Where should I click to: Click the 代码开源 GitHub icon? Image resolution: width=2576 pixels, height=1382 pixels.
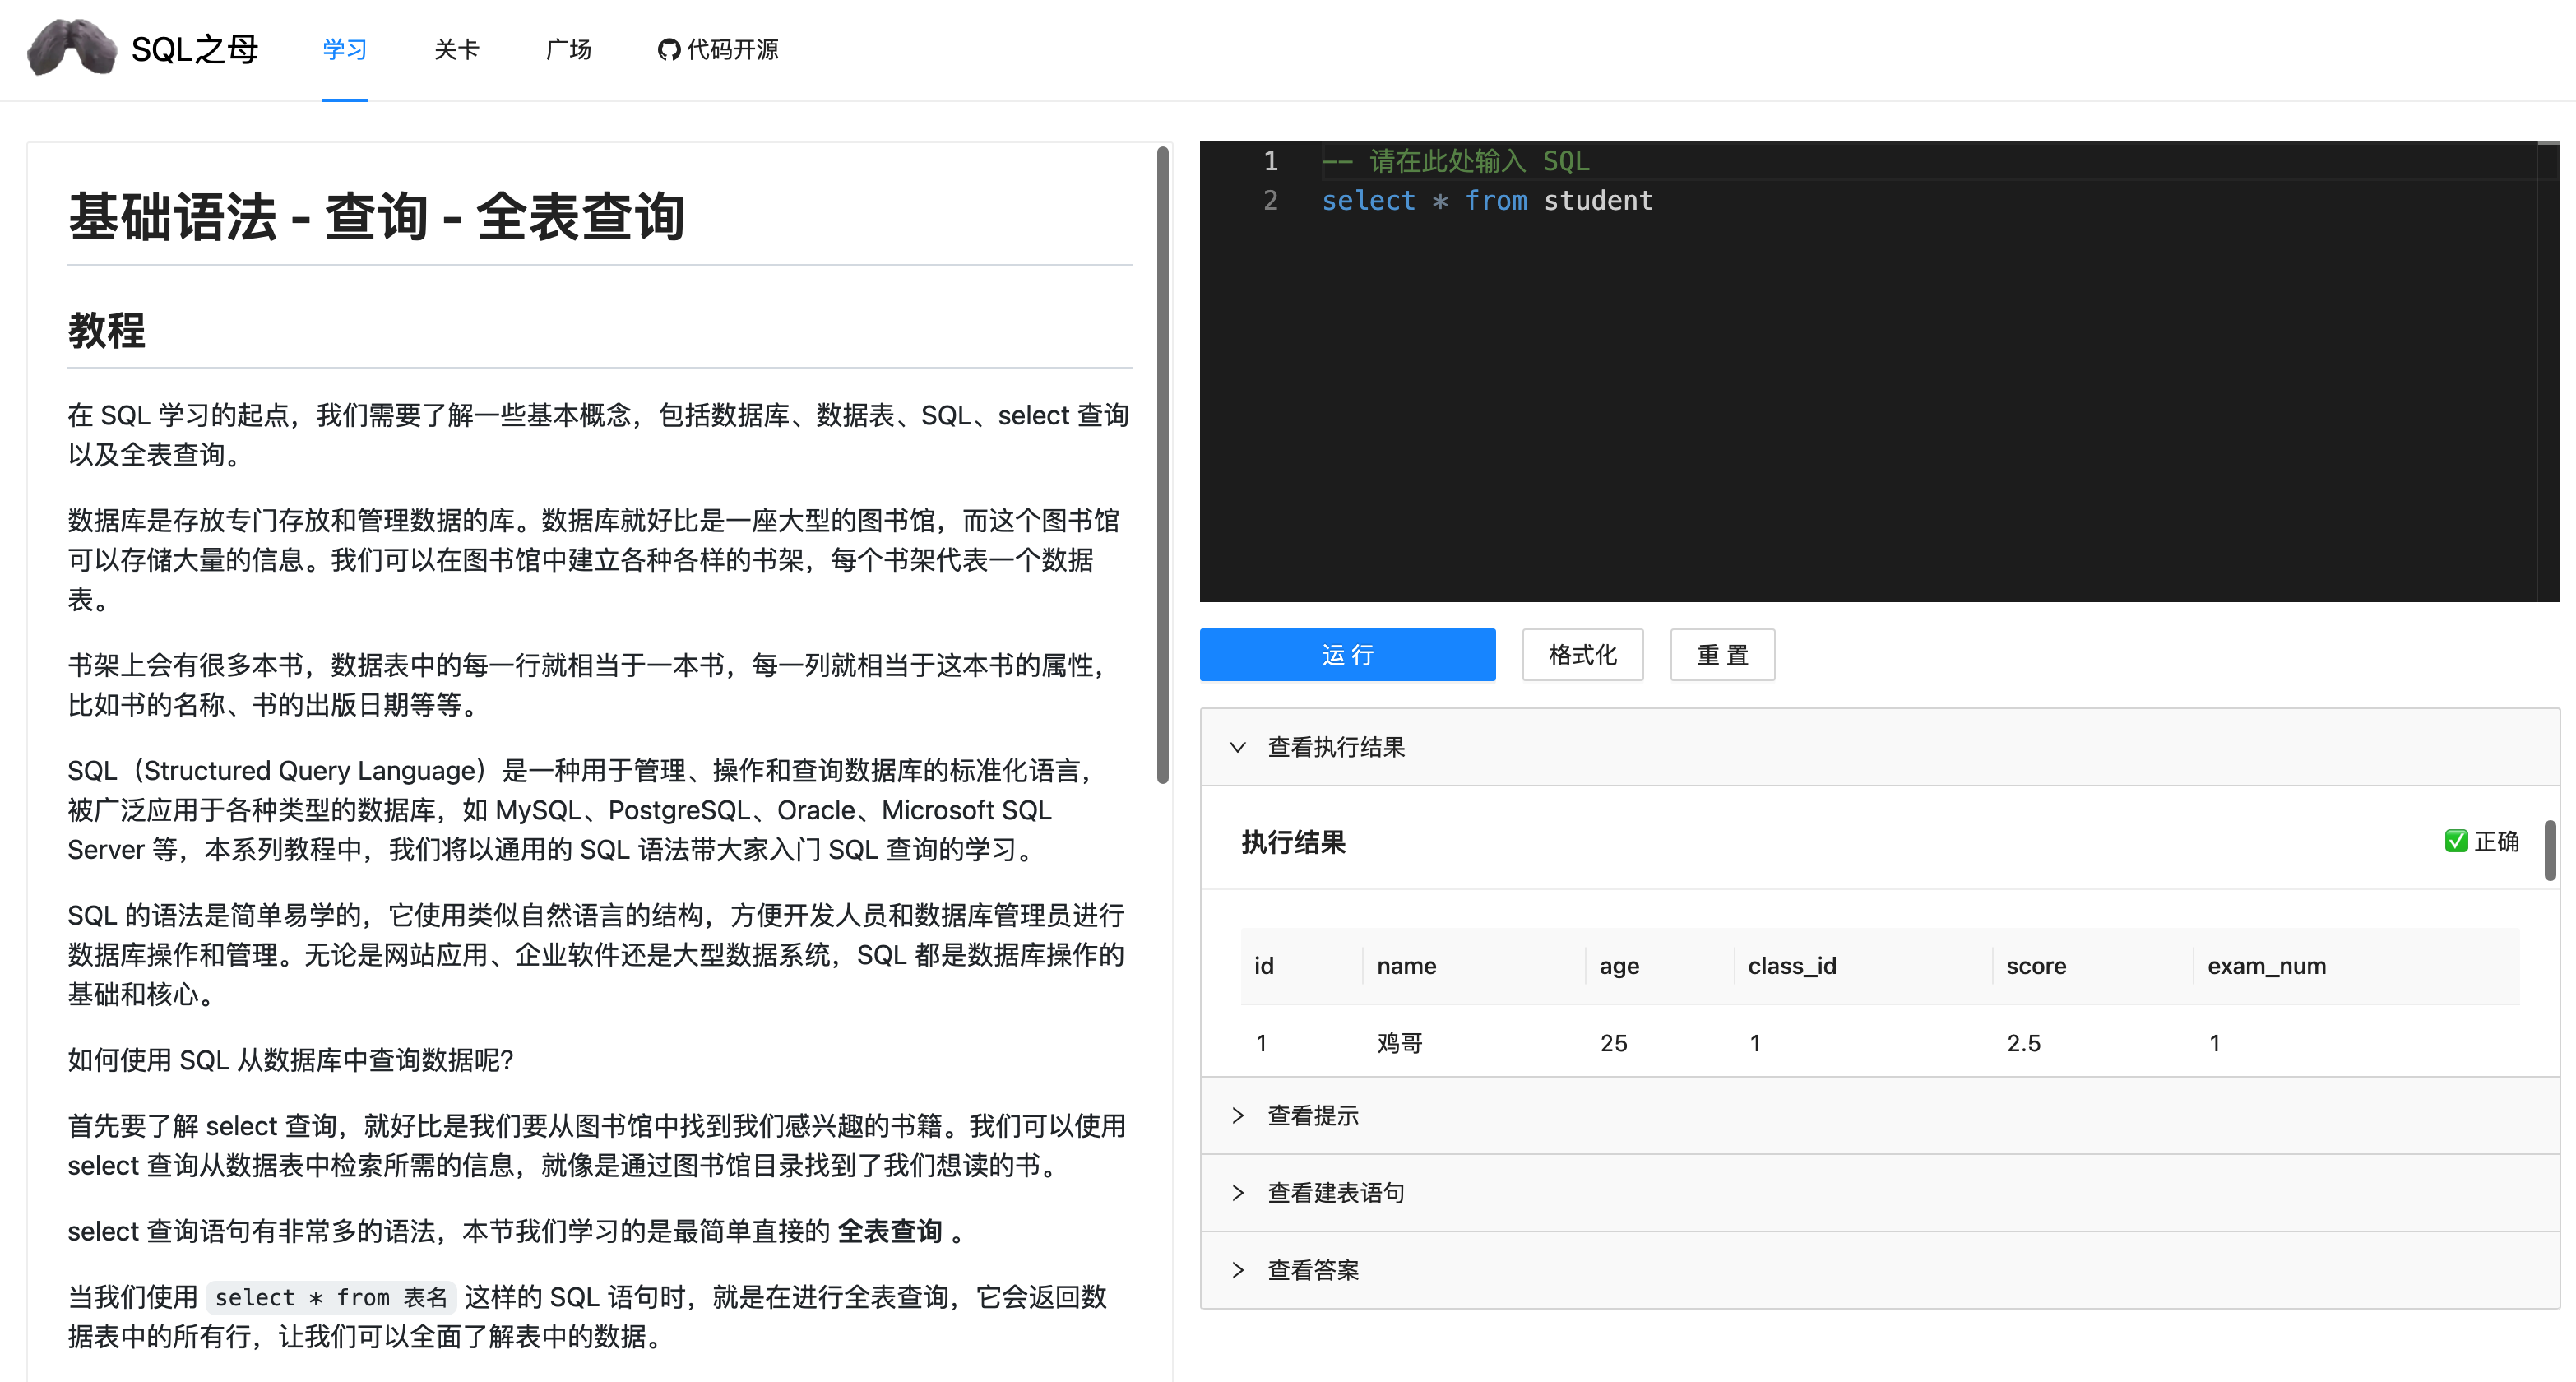click(668, 49)
